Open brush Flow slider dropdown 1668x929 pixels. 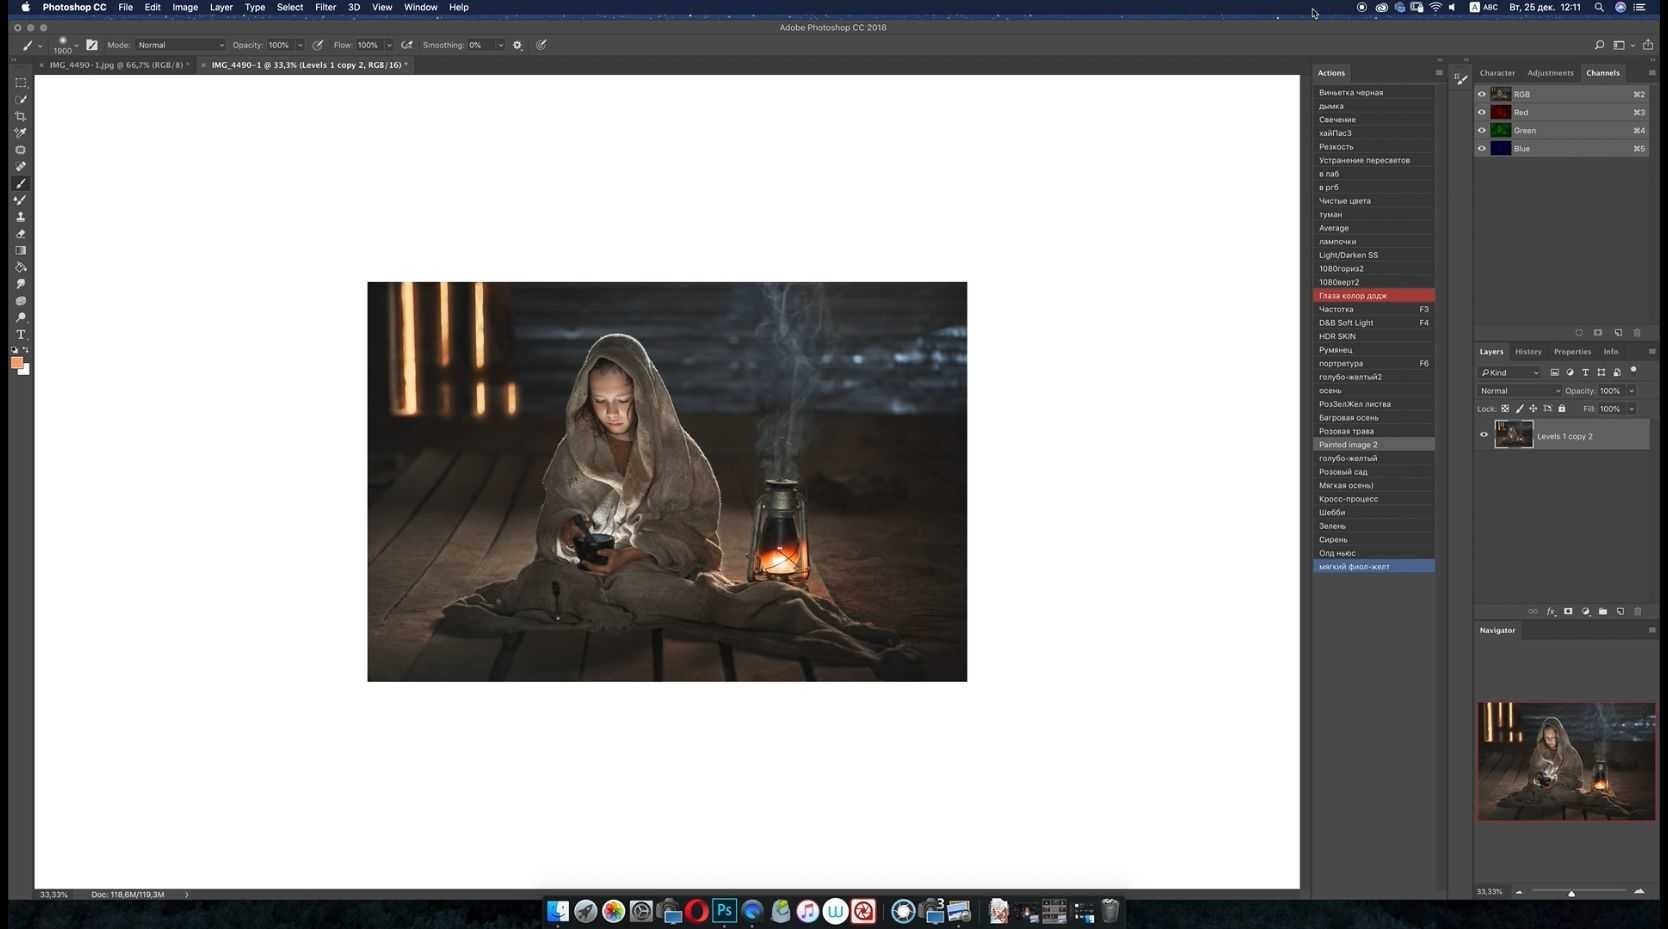(x=389, y=45)
